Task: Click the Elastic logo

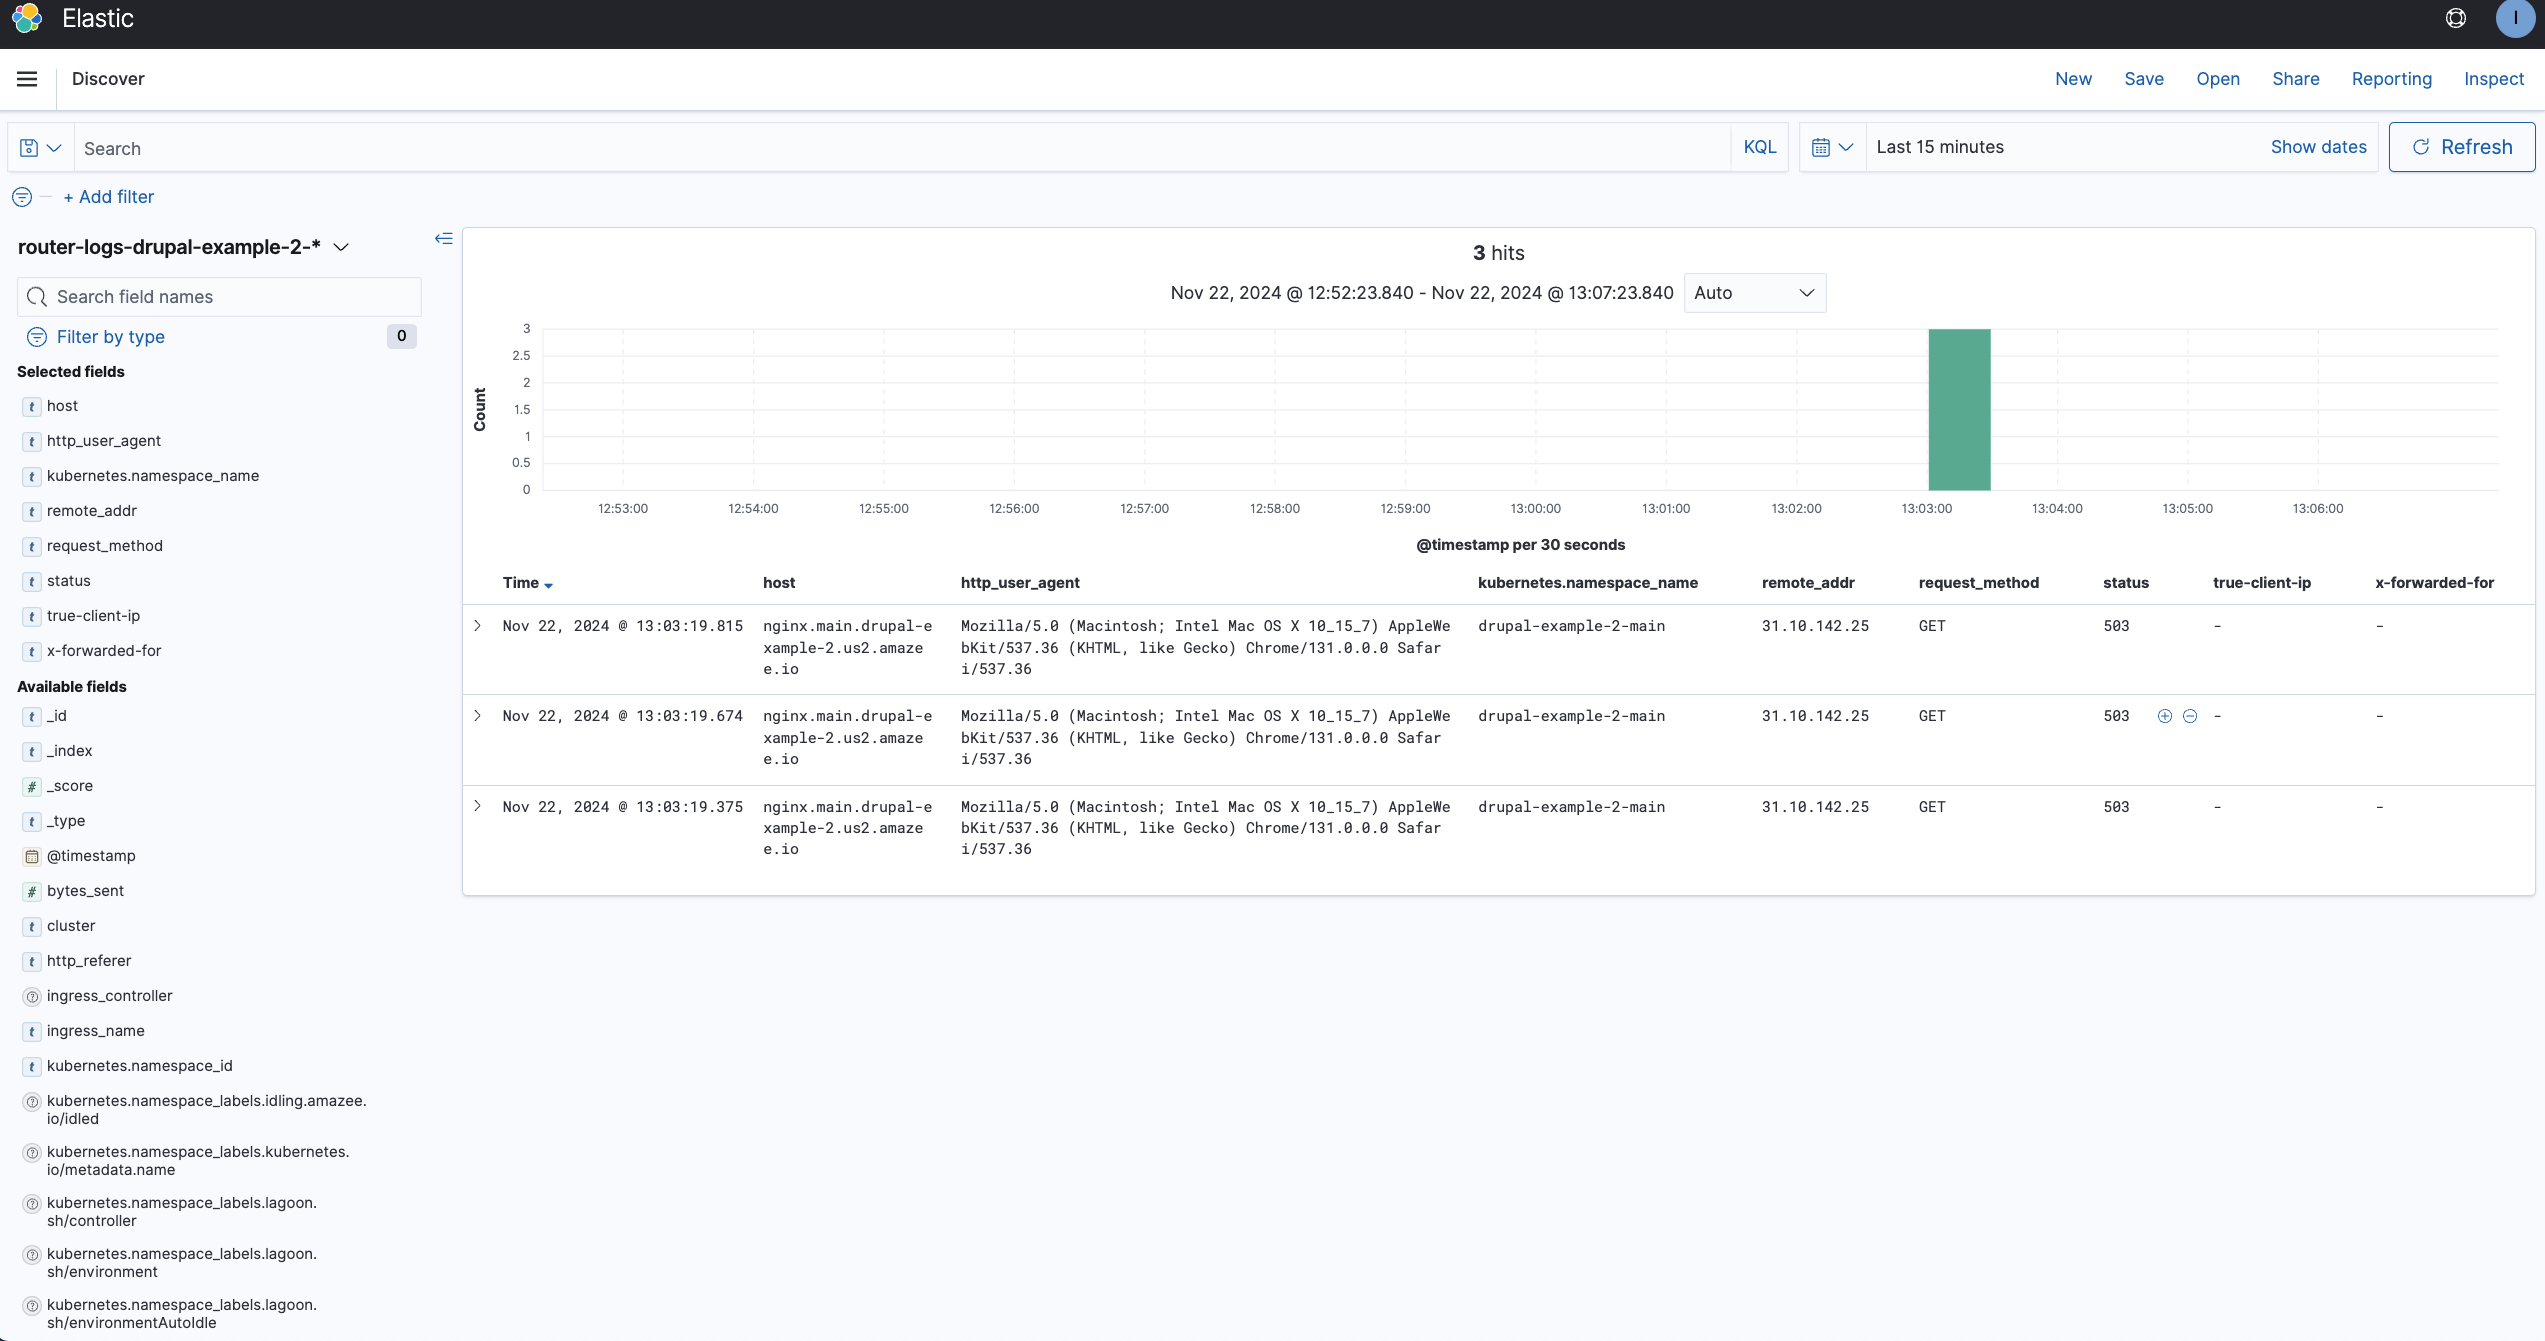Action: [26, 18]
